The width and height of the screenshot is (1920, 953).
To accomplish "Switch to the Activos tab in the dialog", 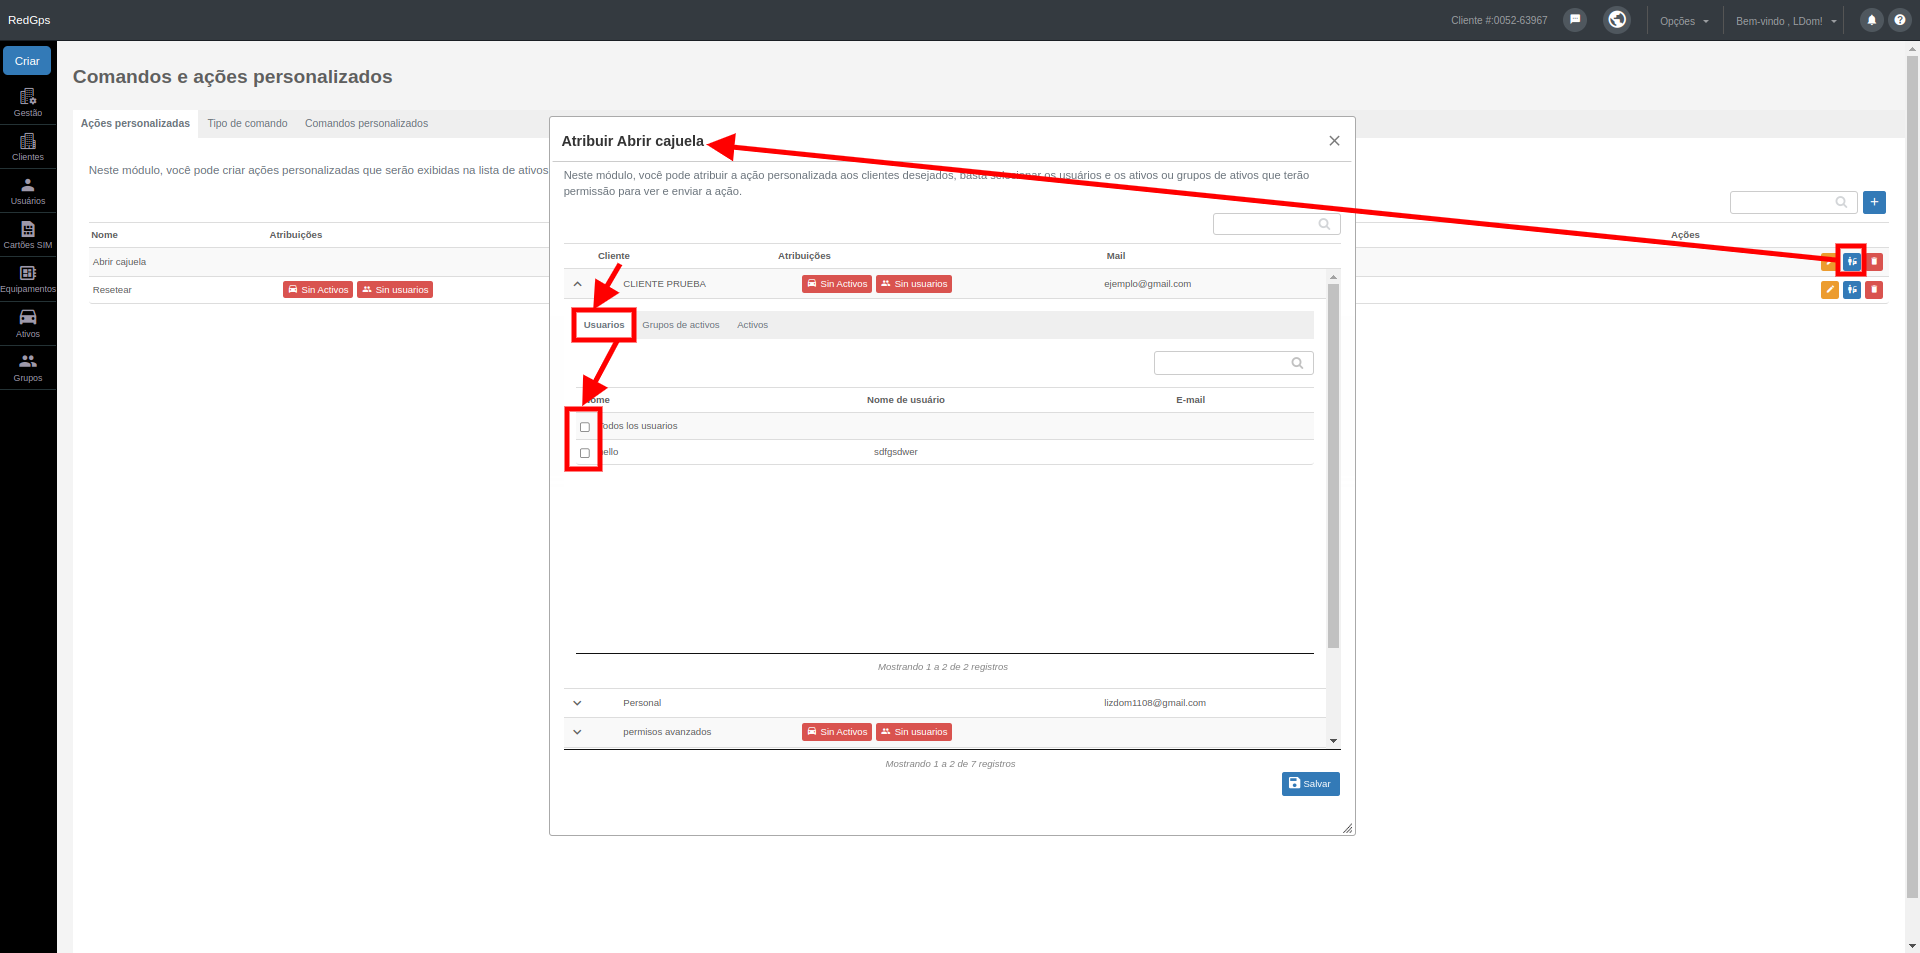I will point(753,325).
